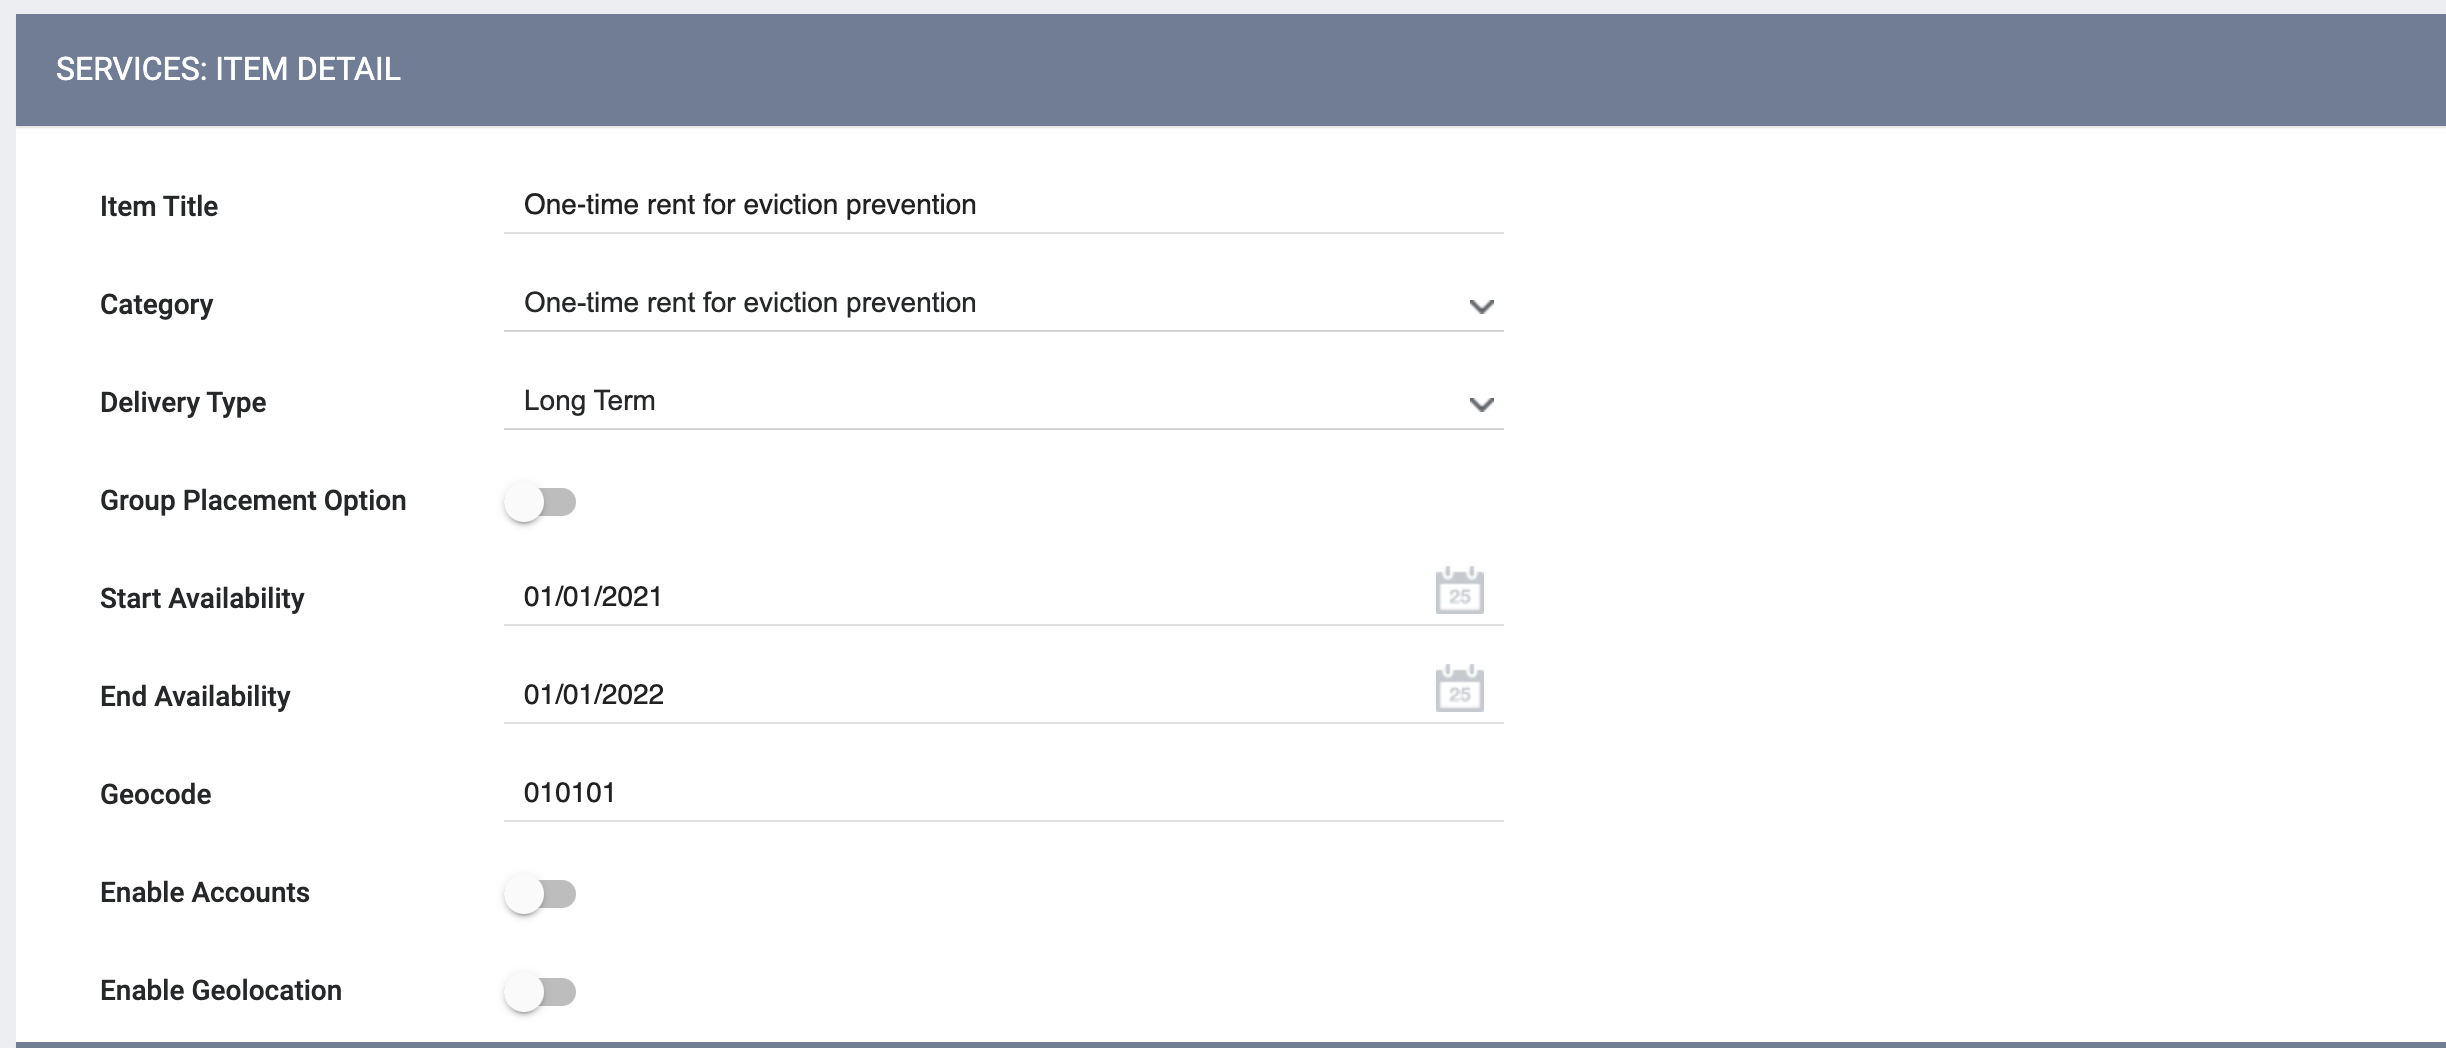Screen dimensions: 2446x1048
Task: Click the Enable Accounts label
Action: click(x=205, y=892)
